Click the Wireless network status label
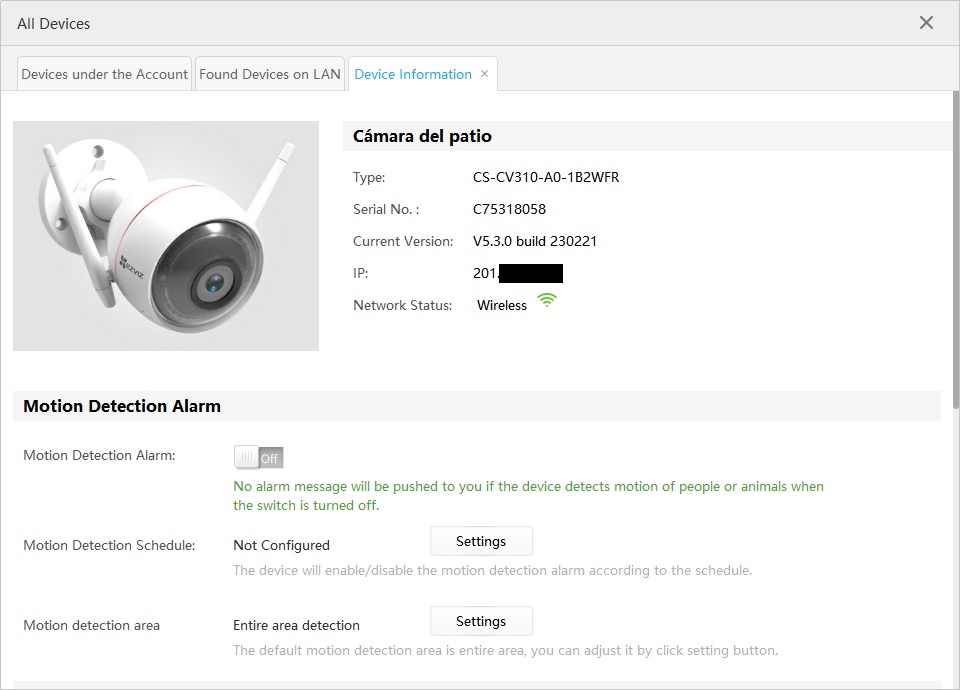 501,305
